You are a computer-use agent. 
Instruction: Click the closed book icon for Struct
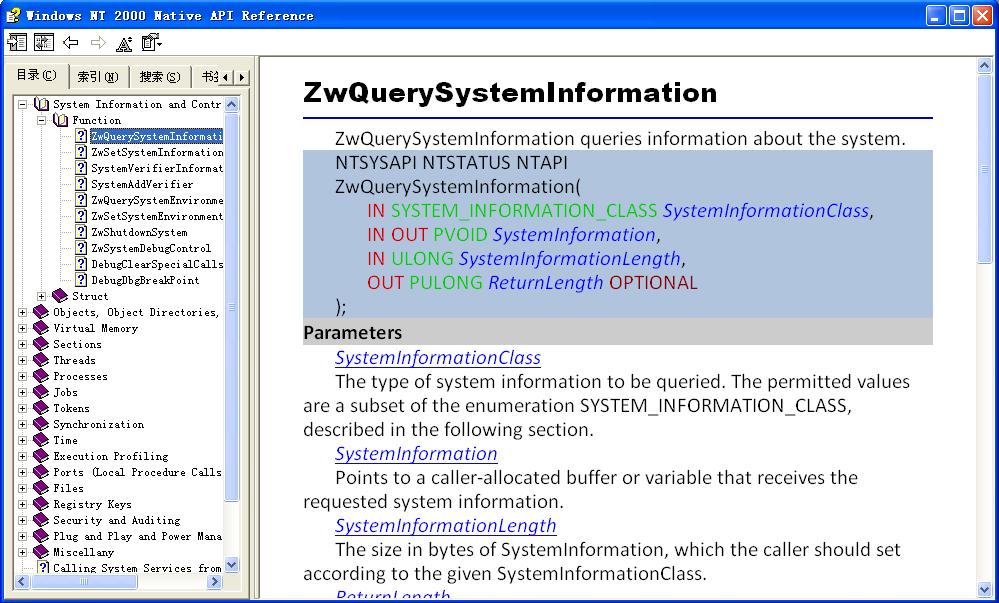(x=60, y=296)
